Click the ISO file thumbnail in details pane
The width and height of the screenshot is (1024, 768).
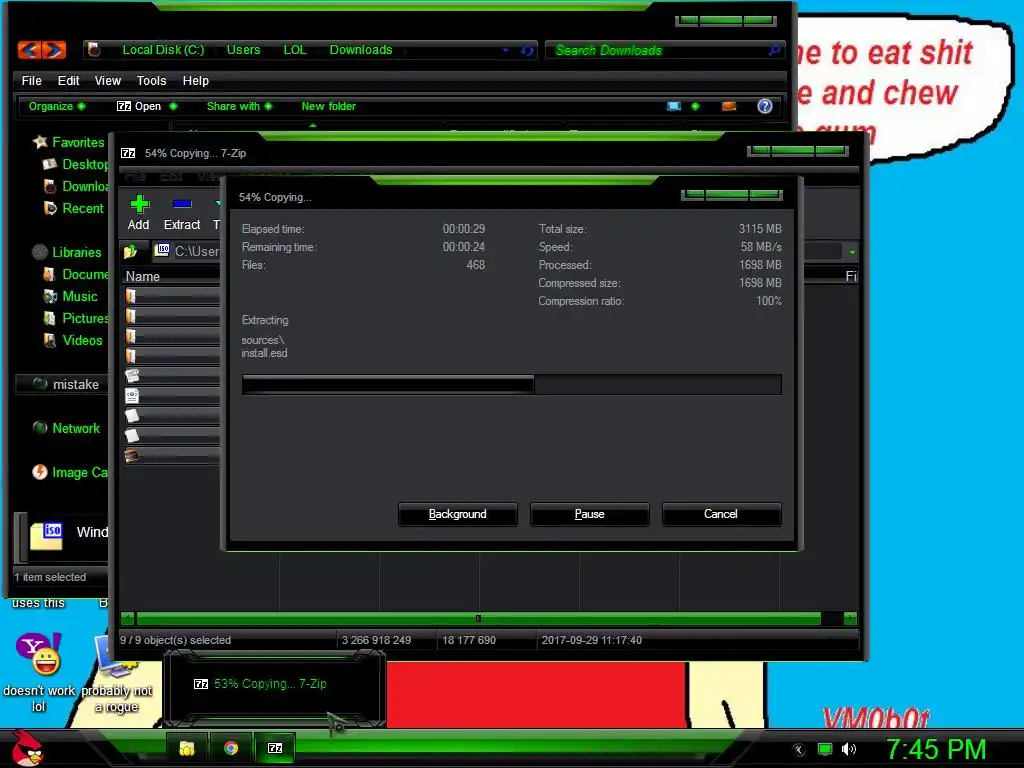pos(46,536)
